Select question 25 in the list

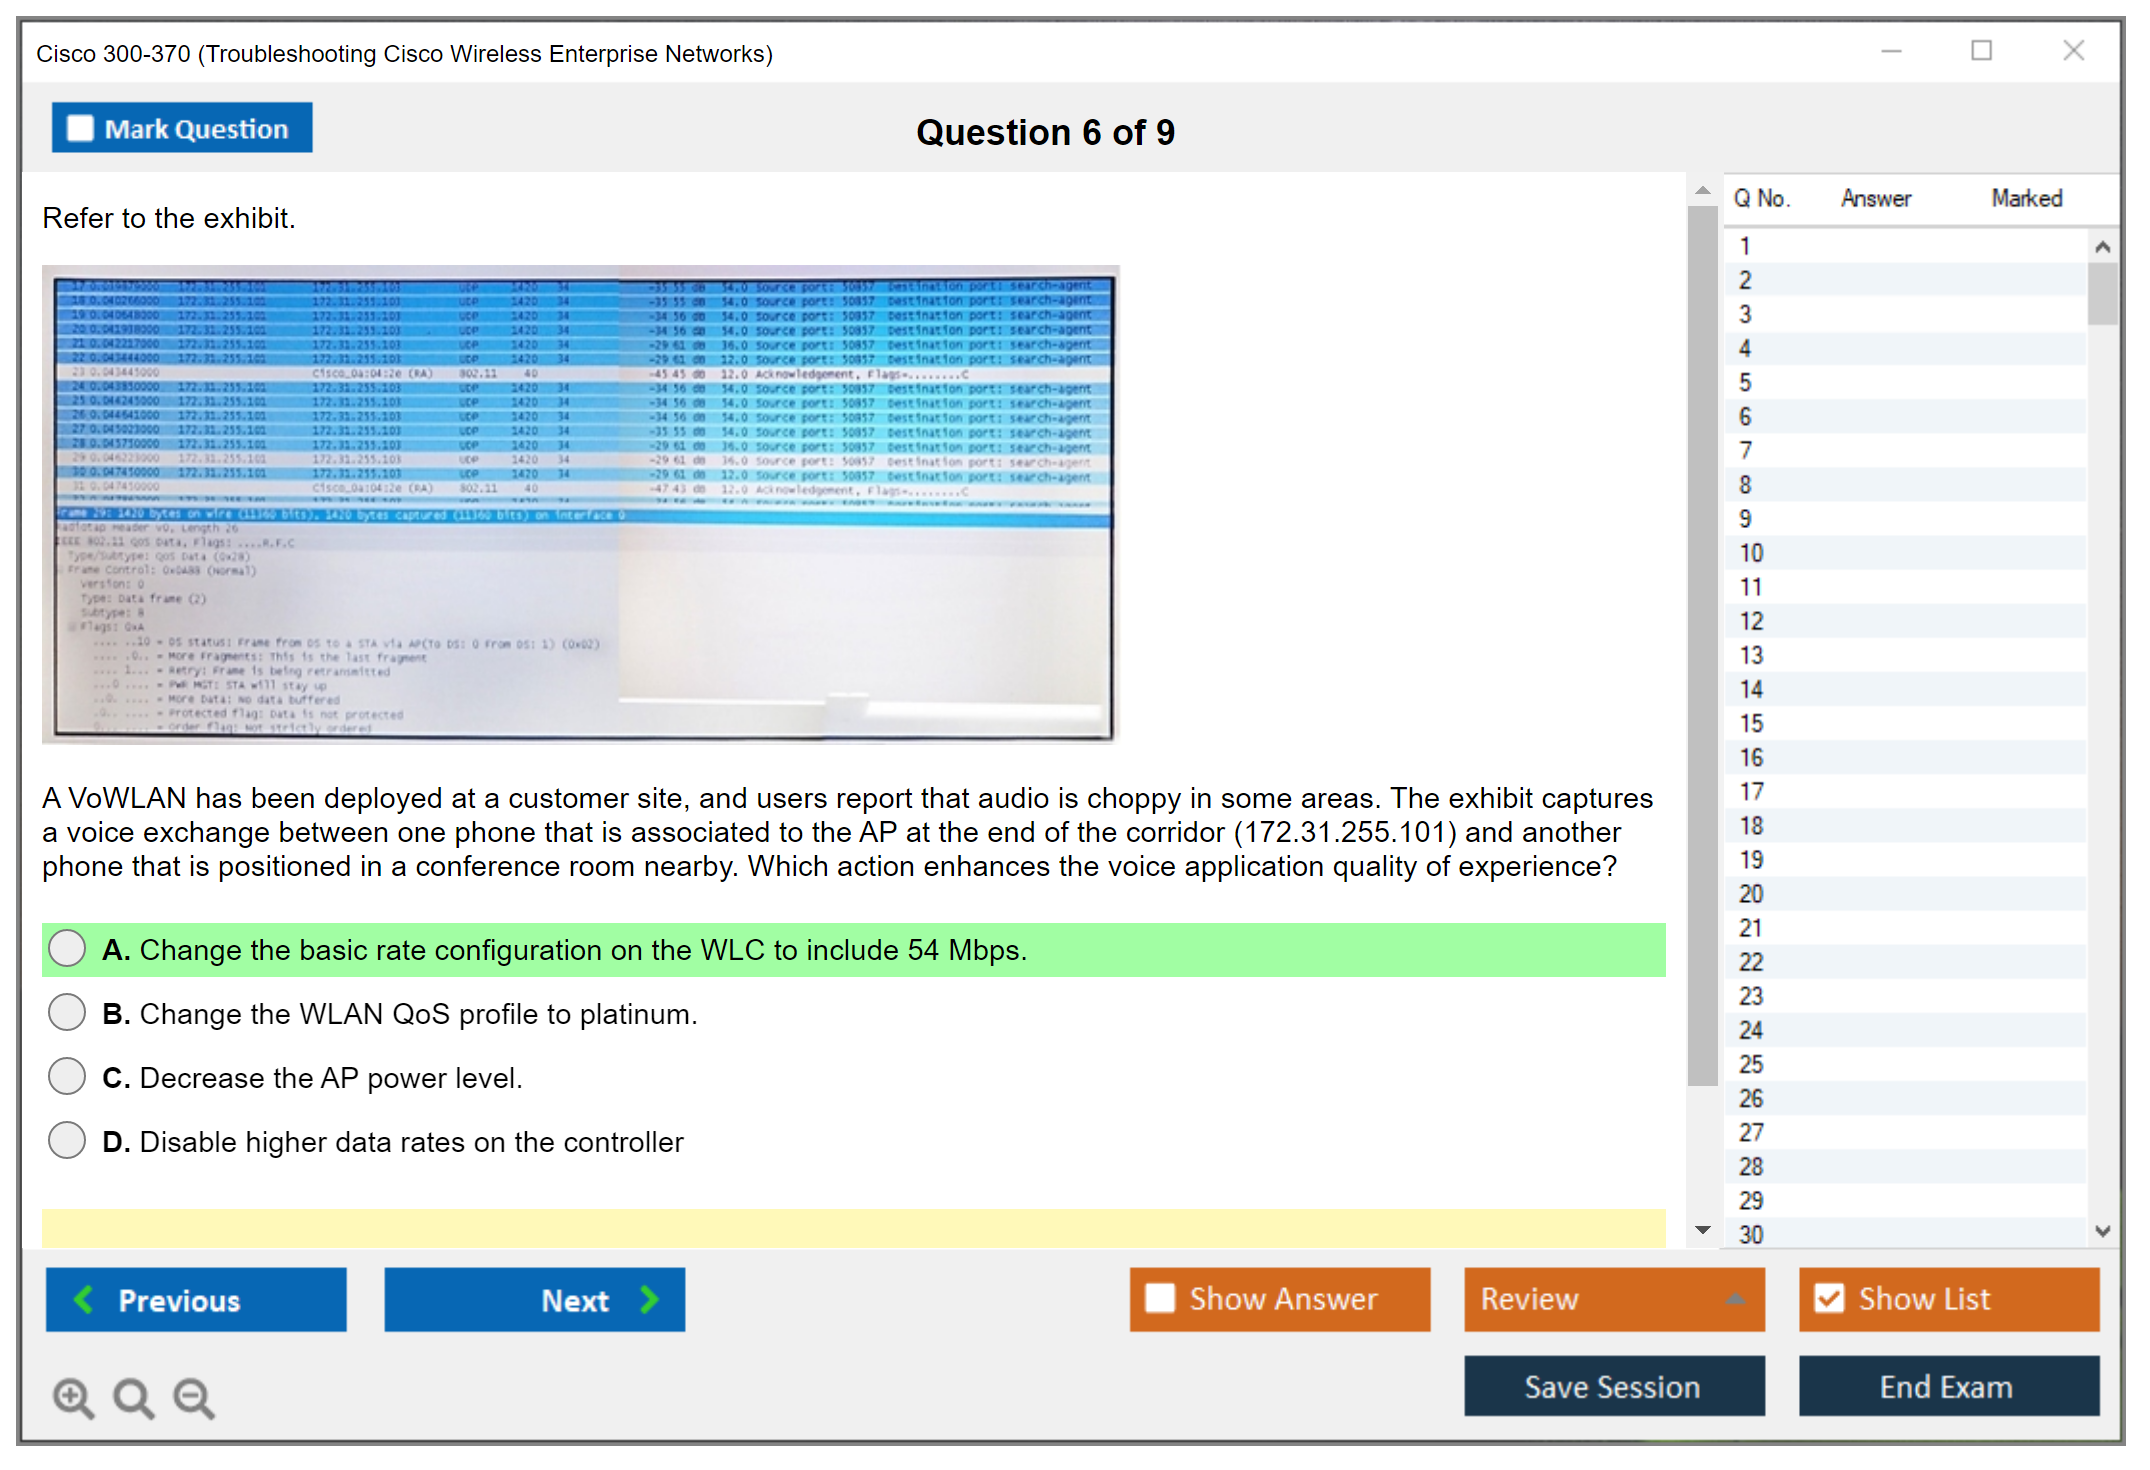(x=1751, y=1064)
